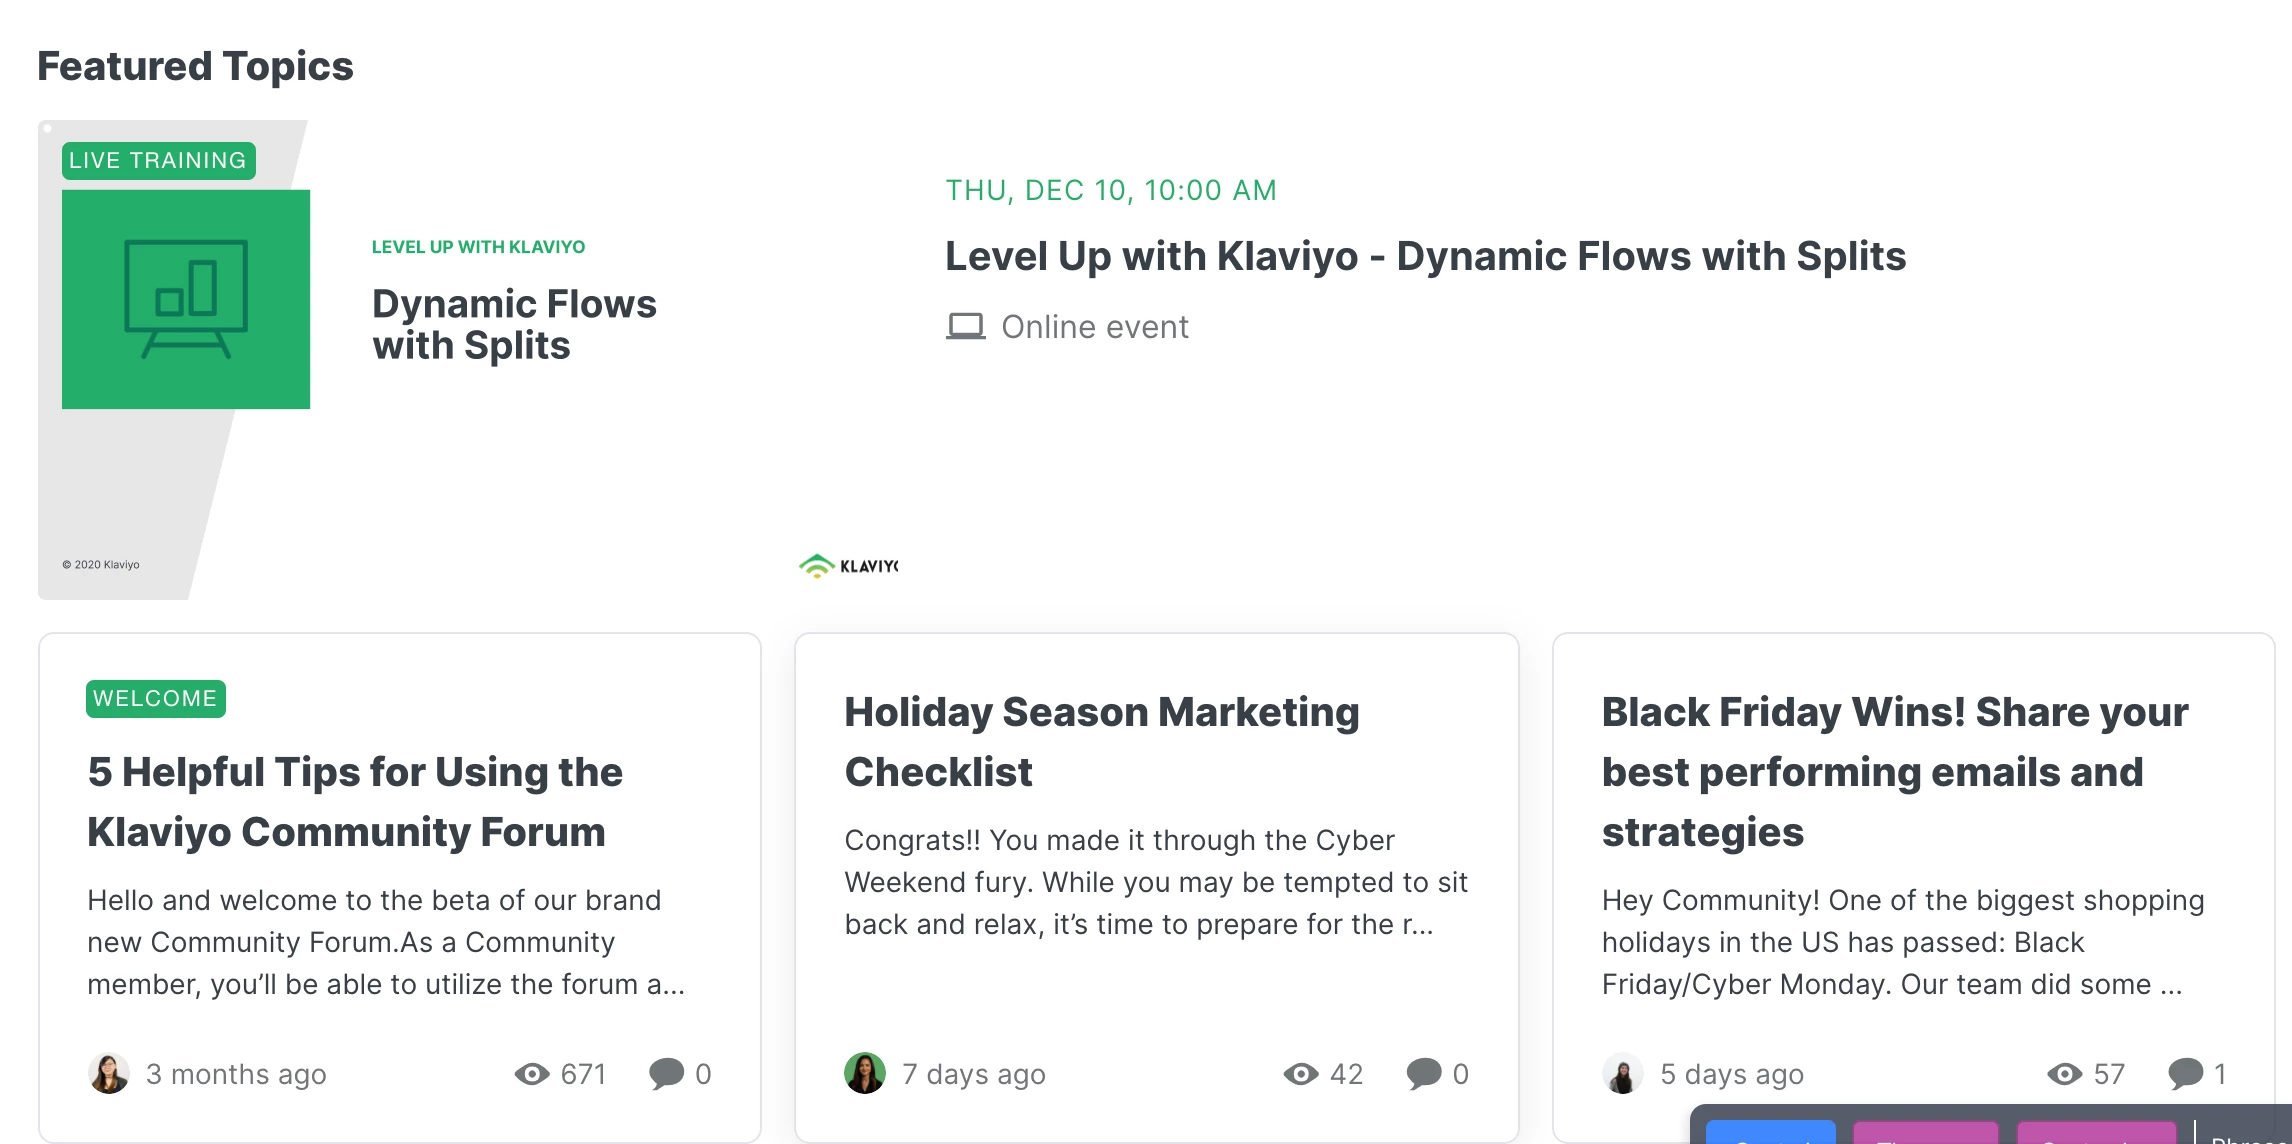Click the 'Hello and welcome to the beta' excerpt

386,942
